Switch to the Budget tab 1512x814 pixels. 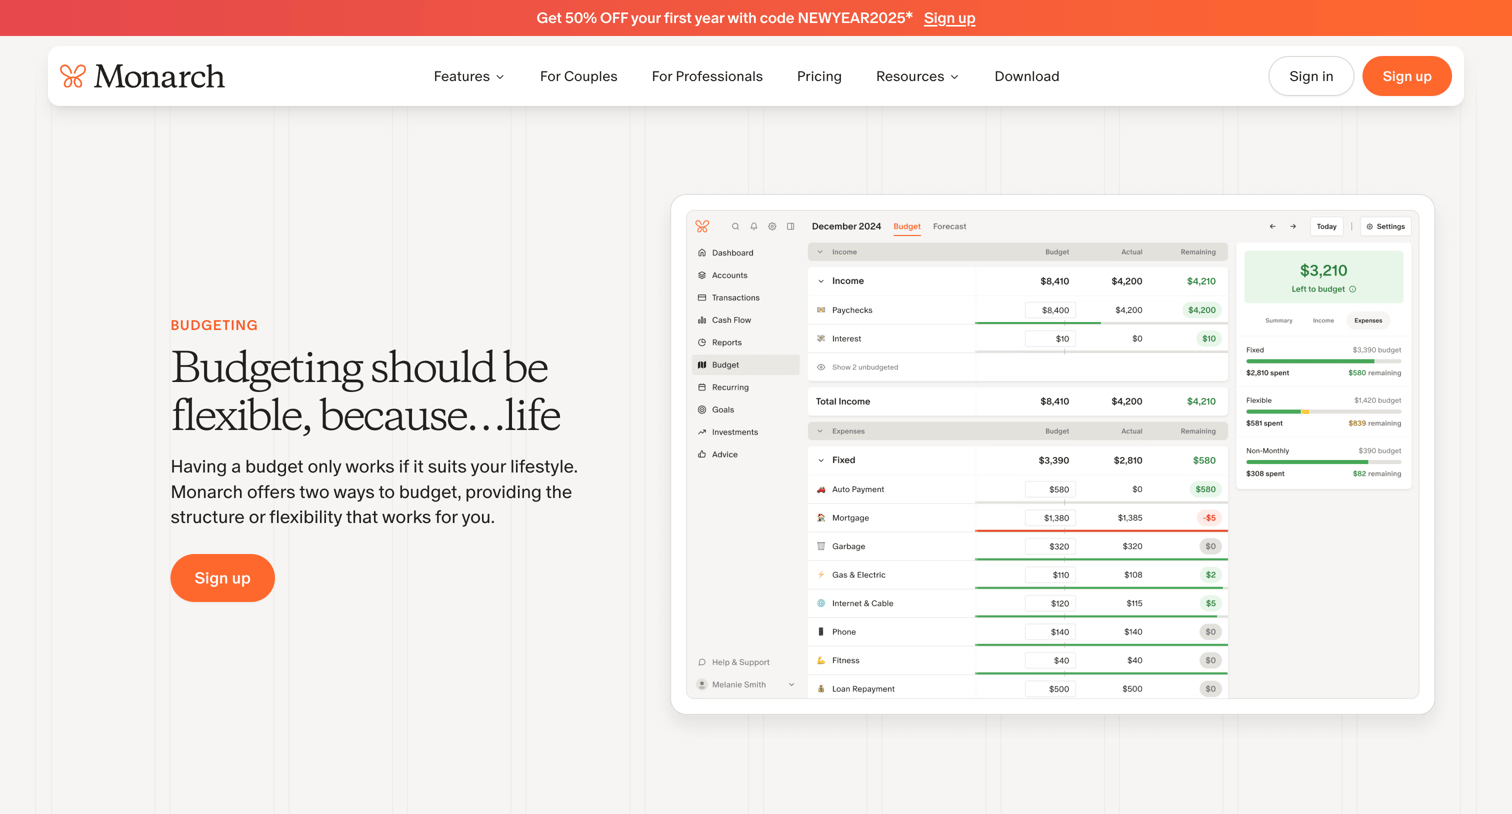pyautogui.click(x=907, y=227)
